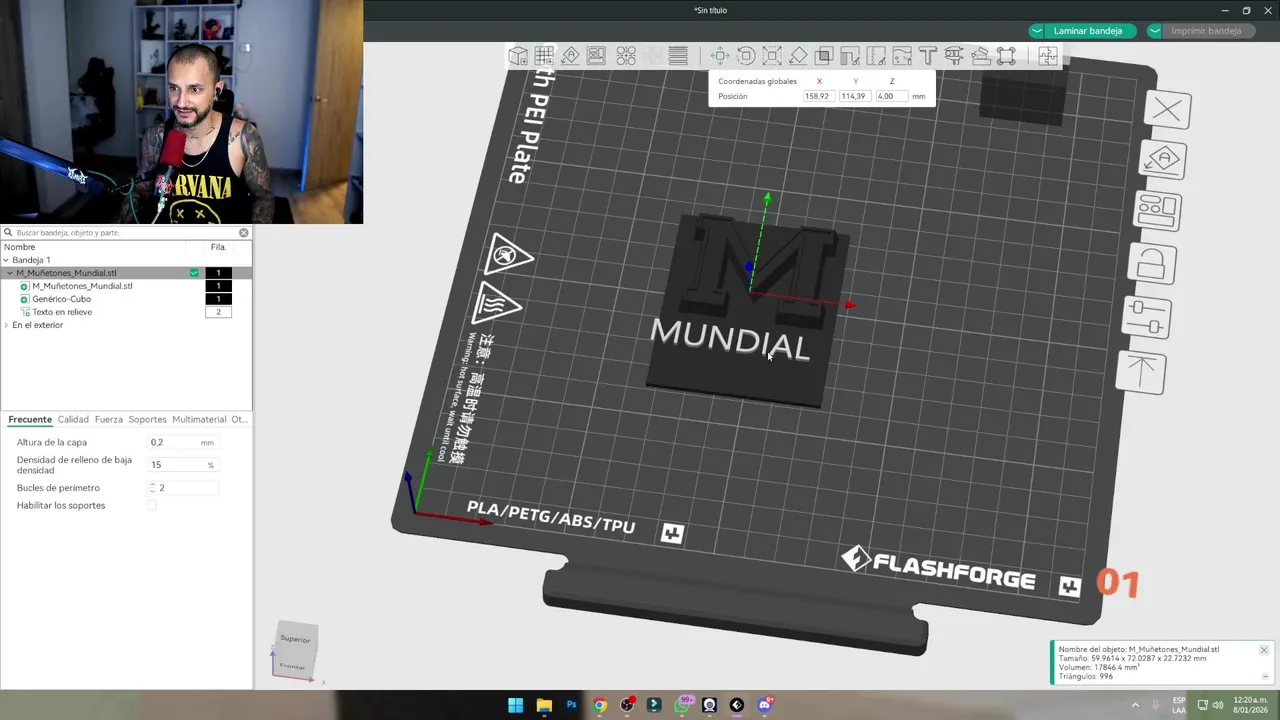
Task: Click the Z position coordinate field
Action: [x=890, y=96]
